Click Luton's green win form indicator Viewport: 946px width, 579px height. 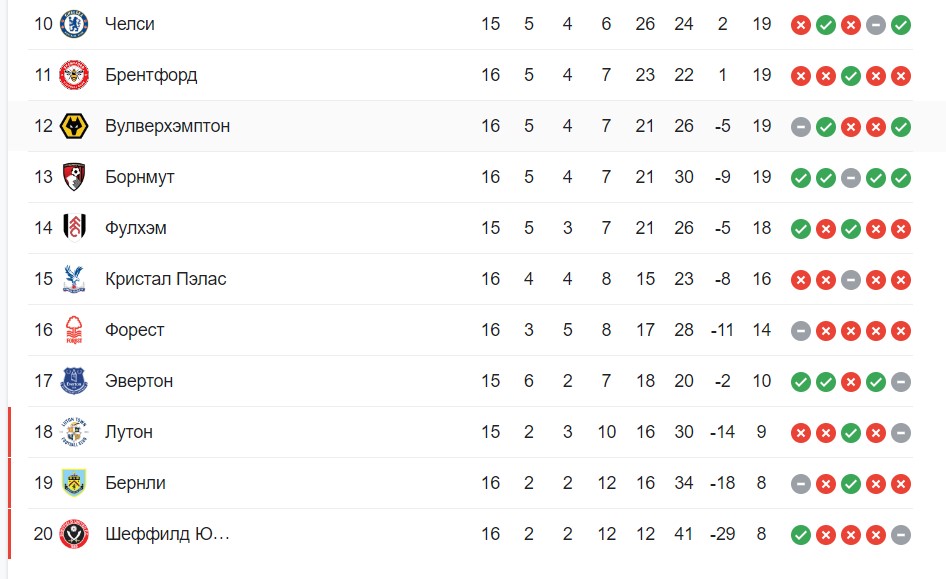point(851,433)
